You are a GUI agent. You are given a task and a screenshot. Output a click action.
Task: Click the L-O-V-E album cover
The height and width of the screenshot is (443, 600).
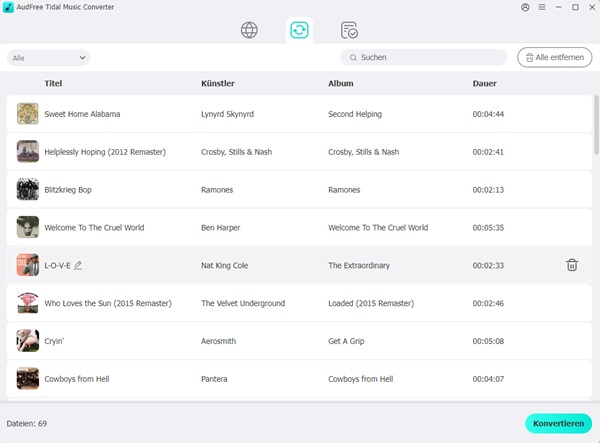28,265
